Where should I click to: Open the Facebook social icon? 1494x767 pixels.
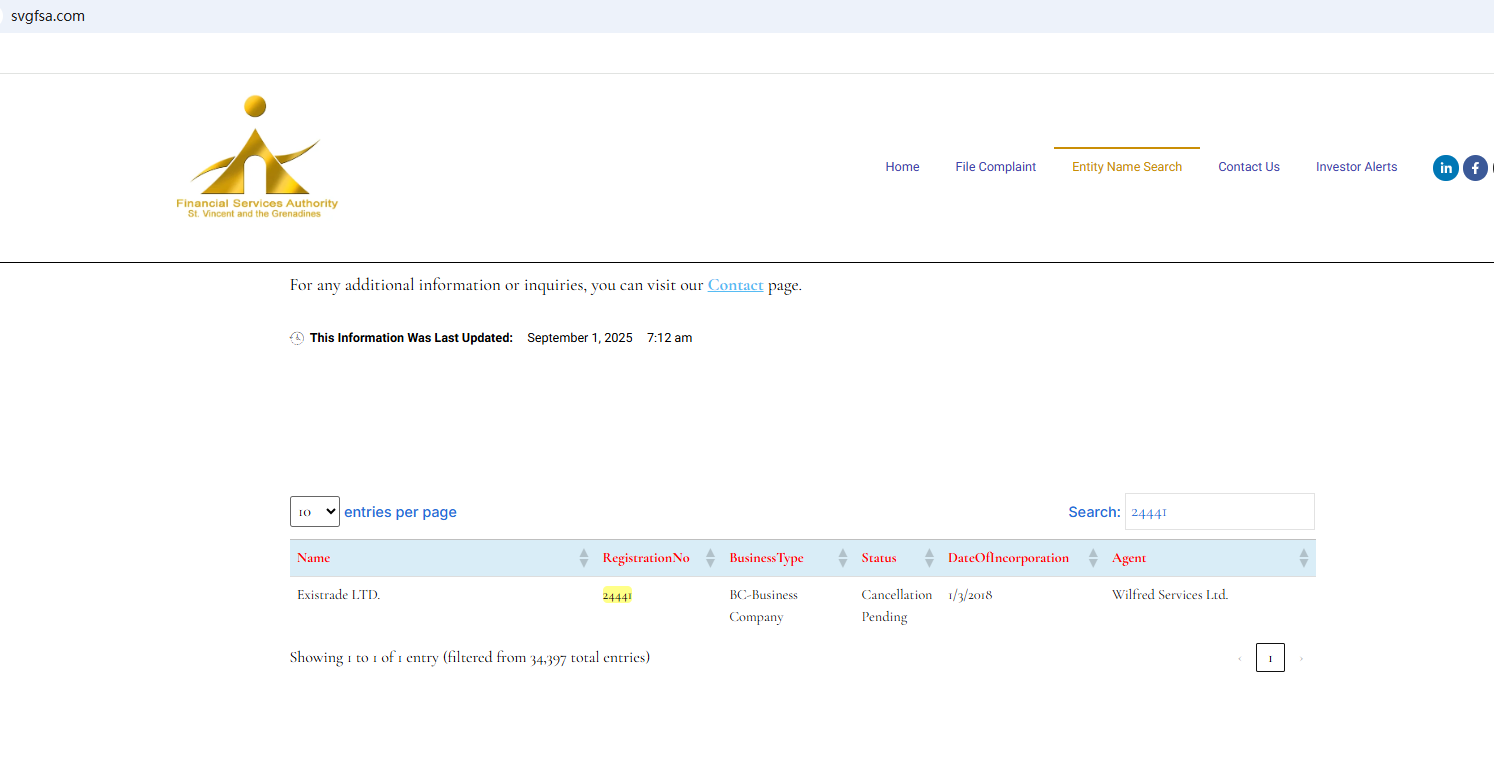1475,168
